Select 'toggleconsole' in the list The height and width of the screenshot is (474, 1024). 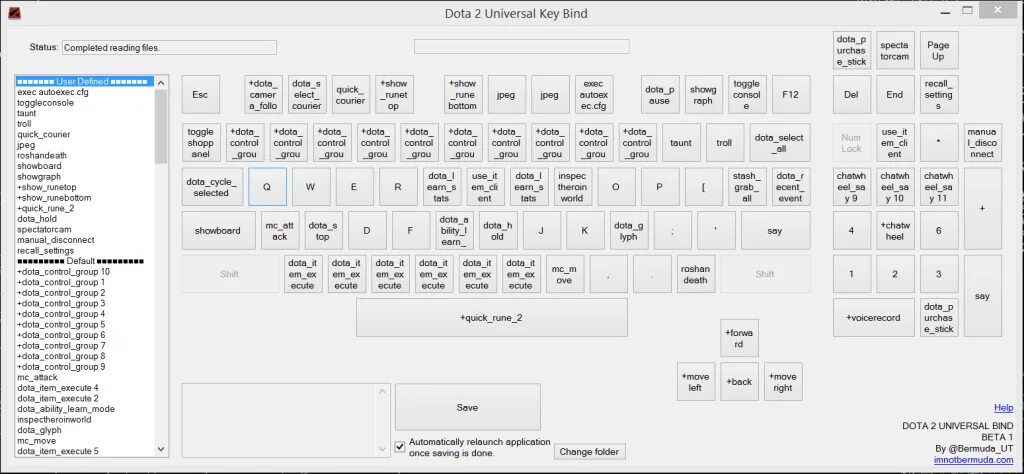coord(86,103)
